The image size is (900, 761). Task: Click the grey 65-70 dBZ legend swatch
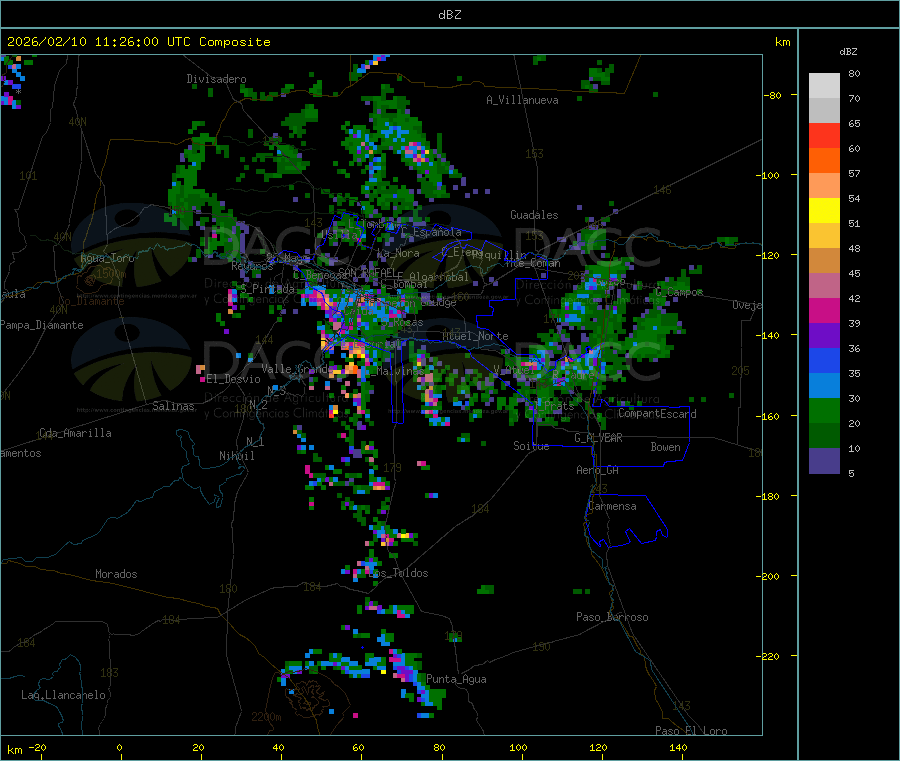[x=824, y=111]
